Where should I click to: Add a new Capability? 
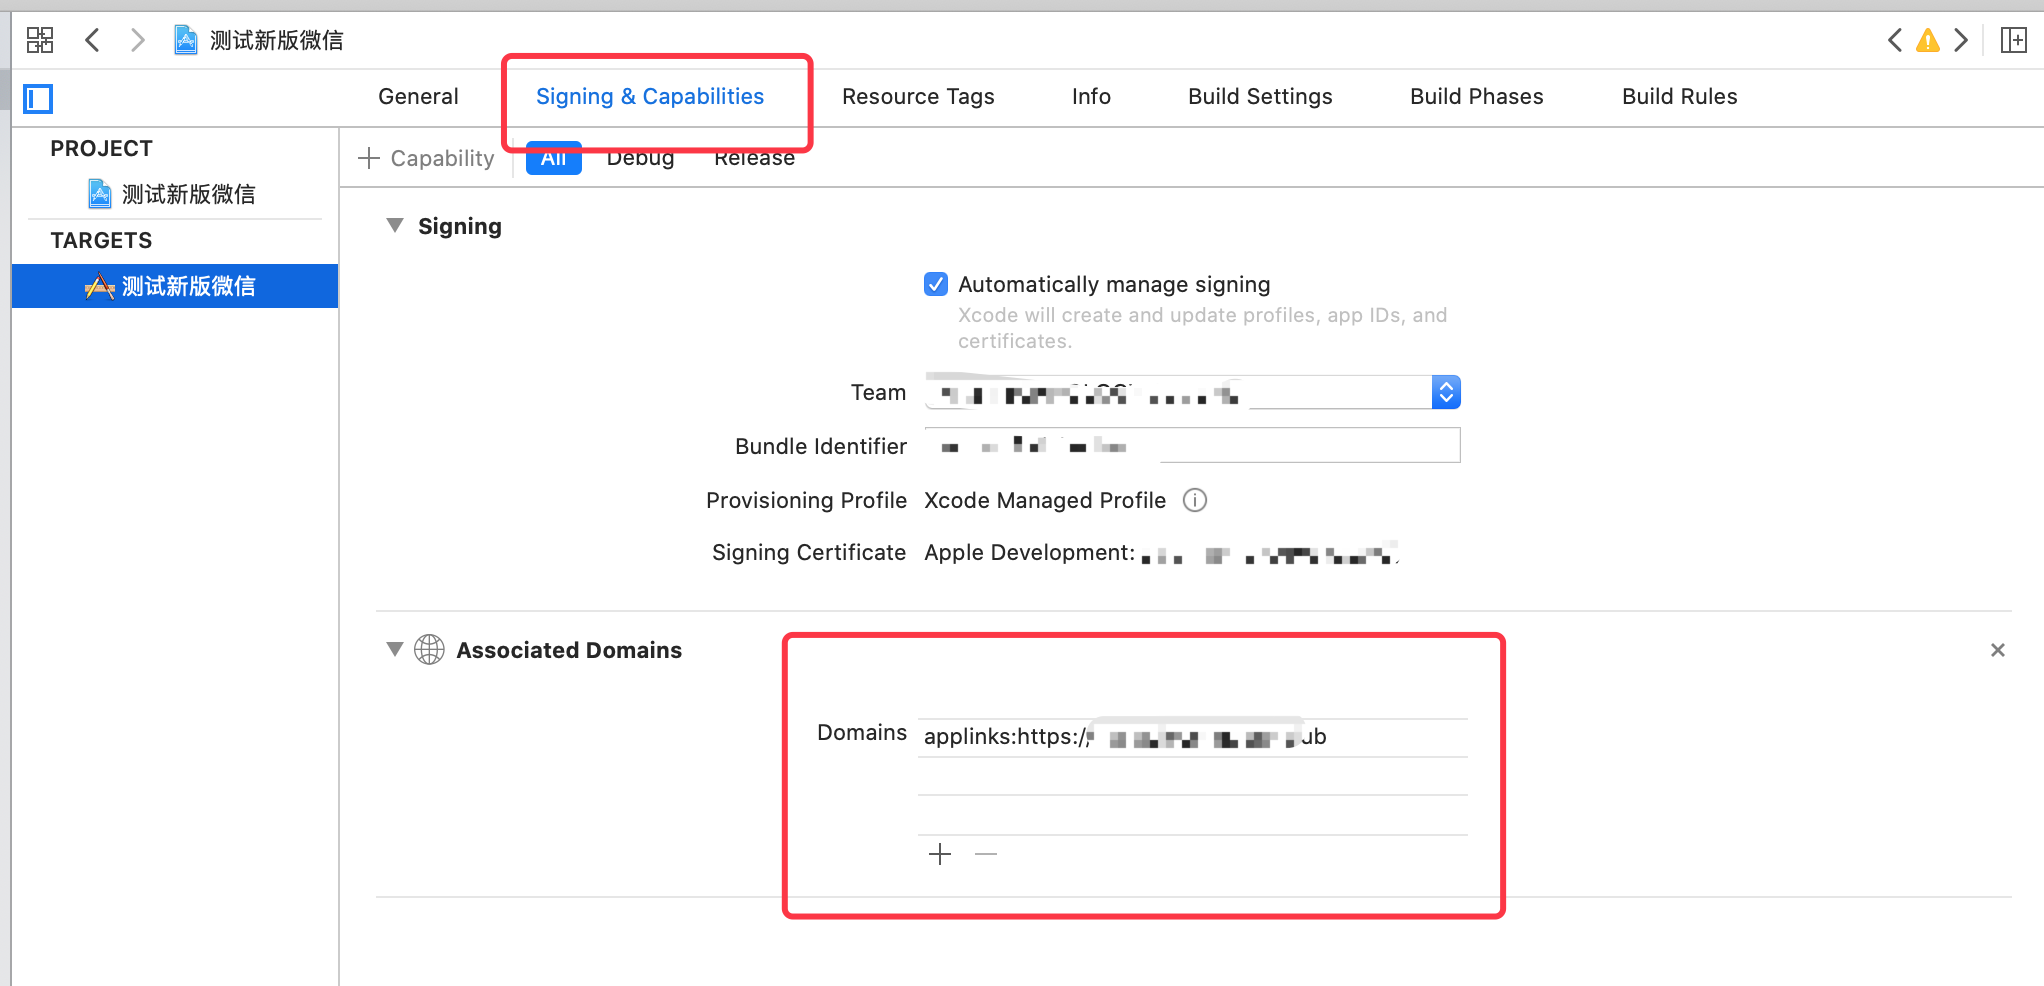(x=426, y=158)
